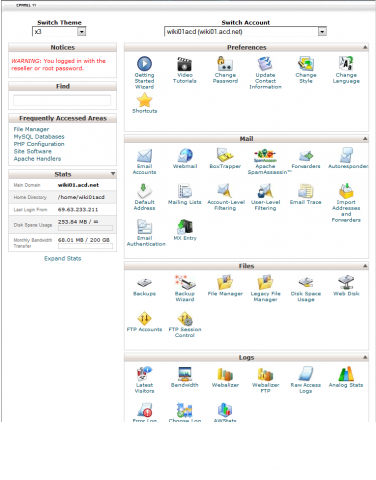This screenshot has height=480, width=376.
Task: Collapse the Stats panel arrow
Action: [x=113, y=174]
